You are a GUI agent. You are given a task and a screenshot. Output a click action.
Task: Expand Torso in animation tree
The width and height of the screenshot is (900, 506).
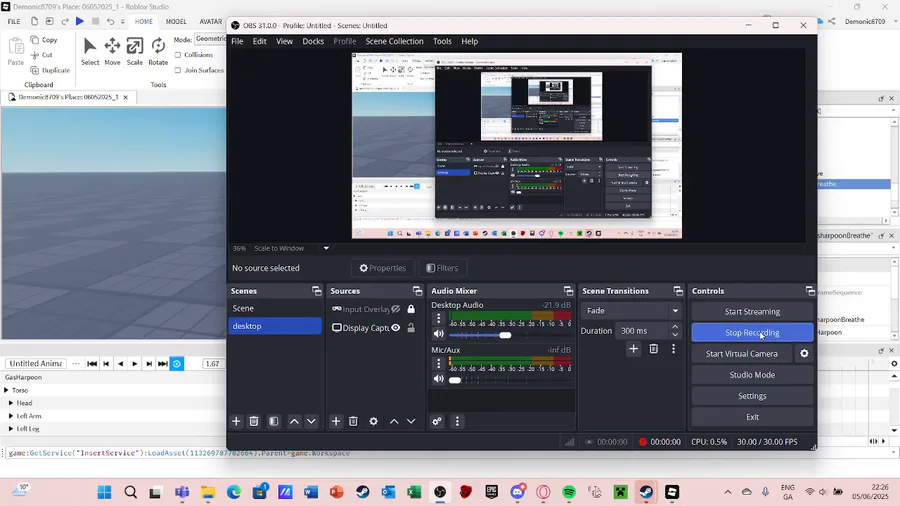pos(6,390)
